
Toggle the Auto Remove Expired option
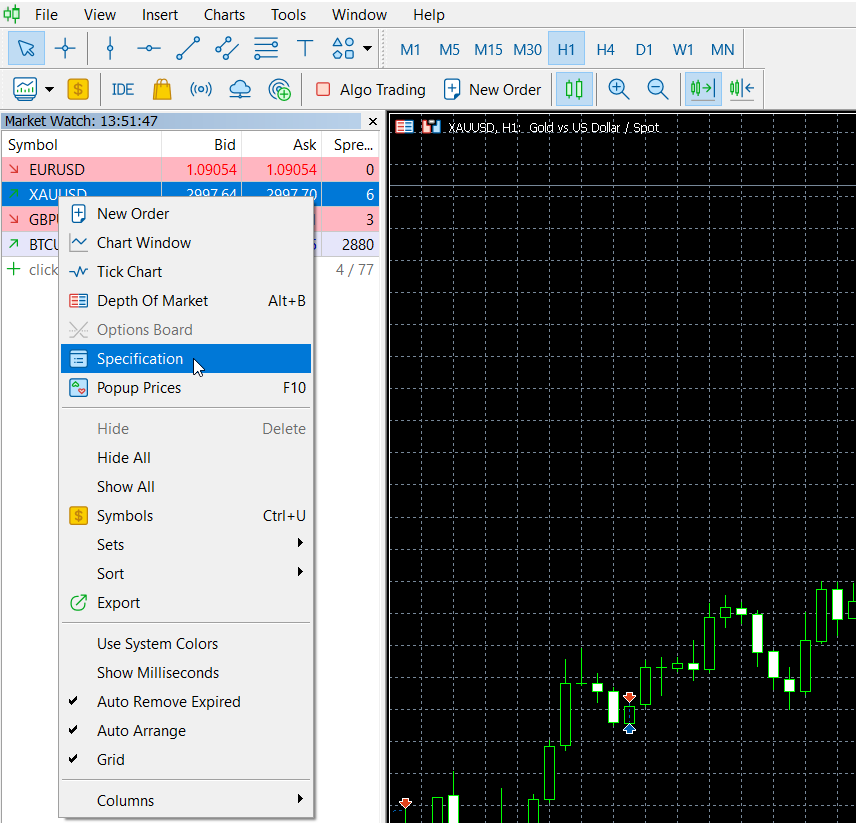[x=168, y=702]
